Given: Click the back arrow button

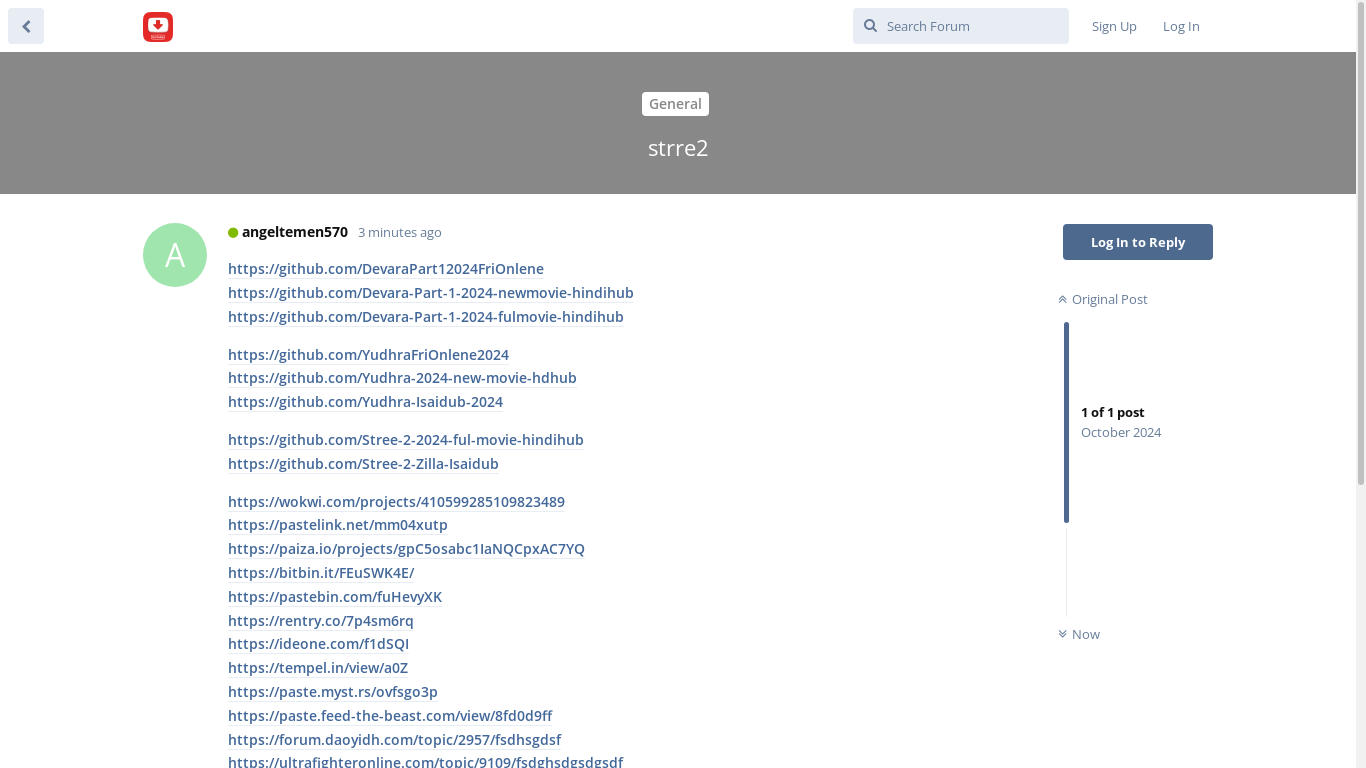Looking at the screenshot, I should click(x=26, y=26).
